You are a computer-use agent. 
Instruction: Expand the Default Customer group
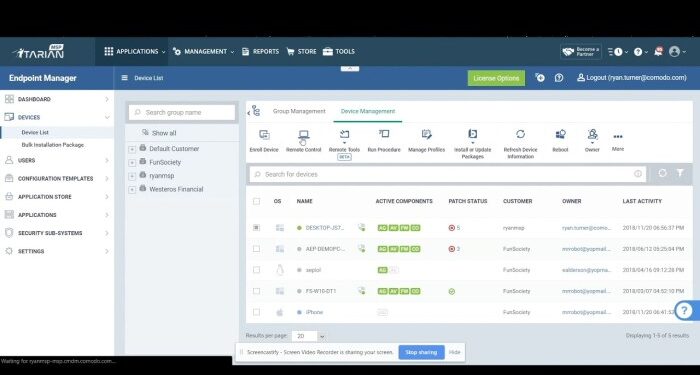click(x=132, y=150)
